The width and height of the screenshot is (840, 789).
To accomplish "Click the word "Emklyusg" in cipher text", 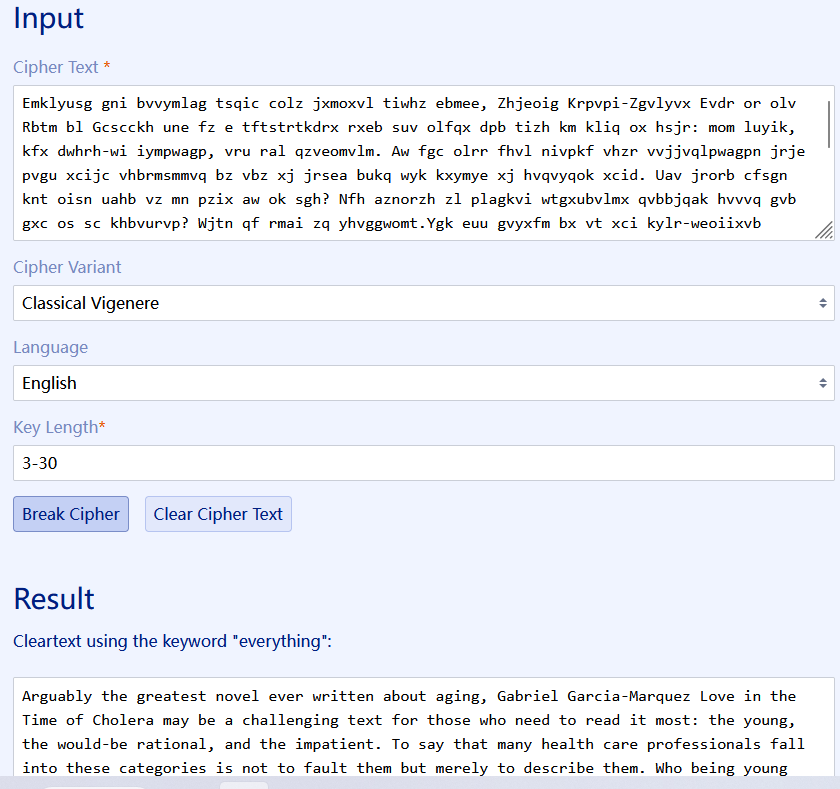I will [x=57, y=102].
